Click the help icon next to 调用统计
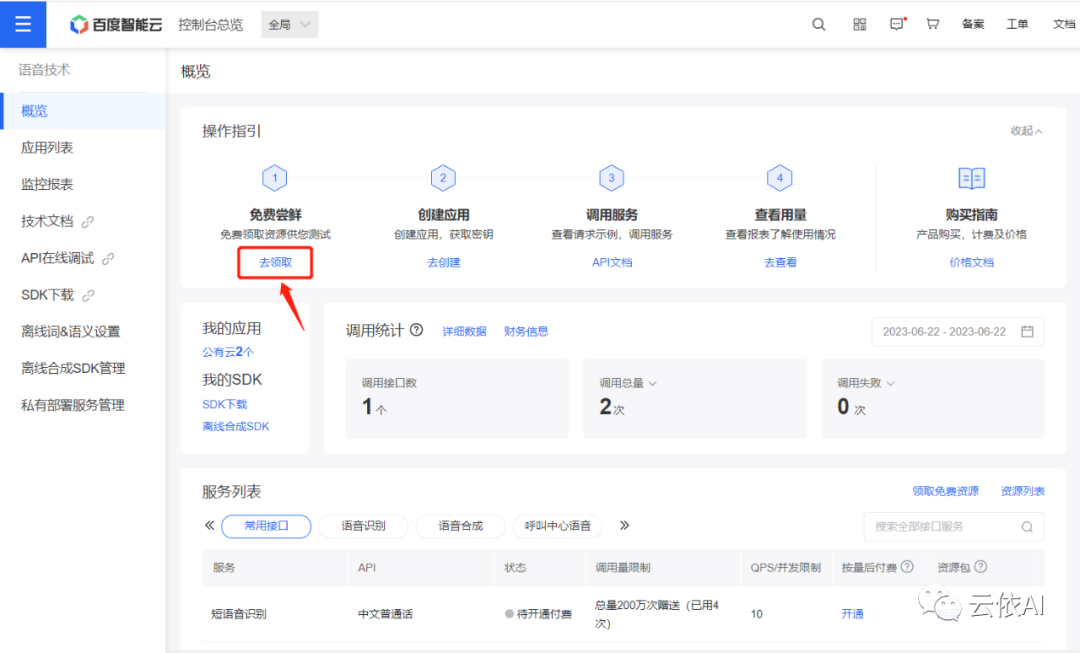 point(417,330)
